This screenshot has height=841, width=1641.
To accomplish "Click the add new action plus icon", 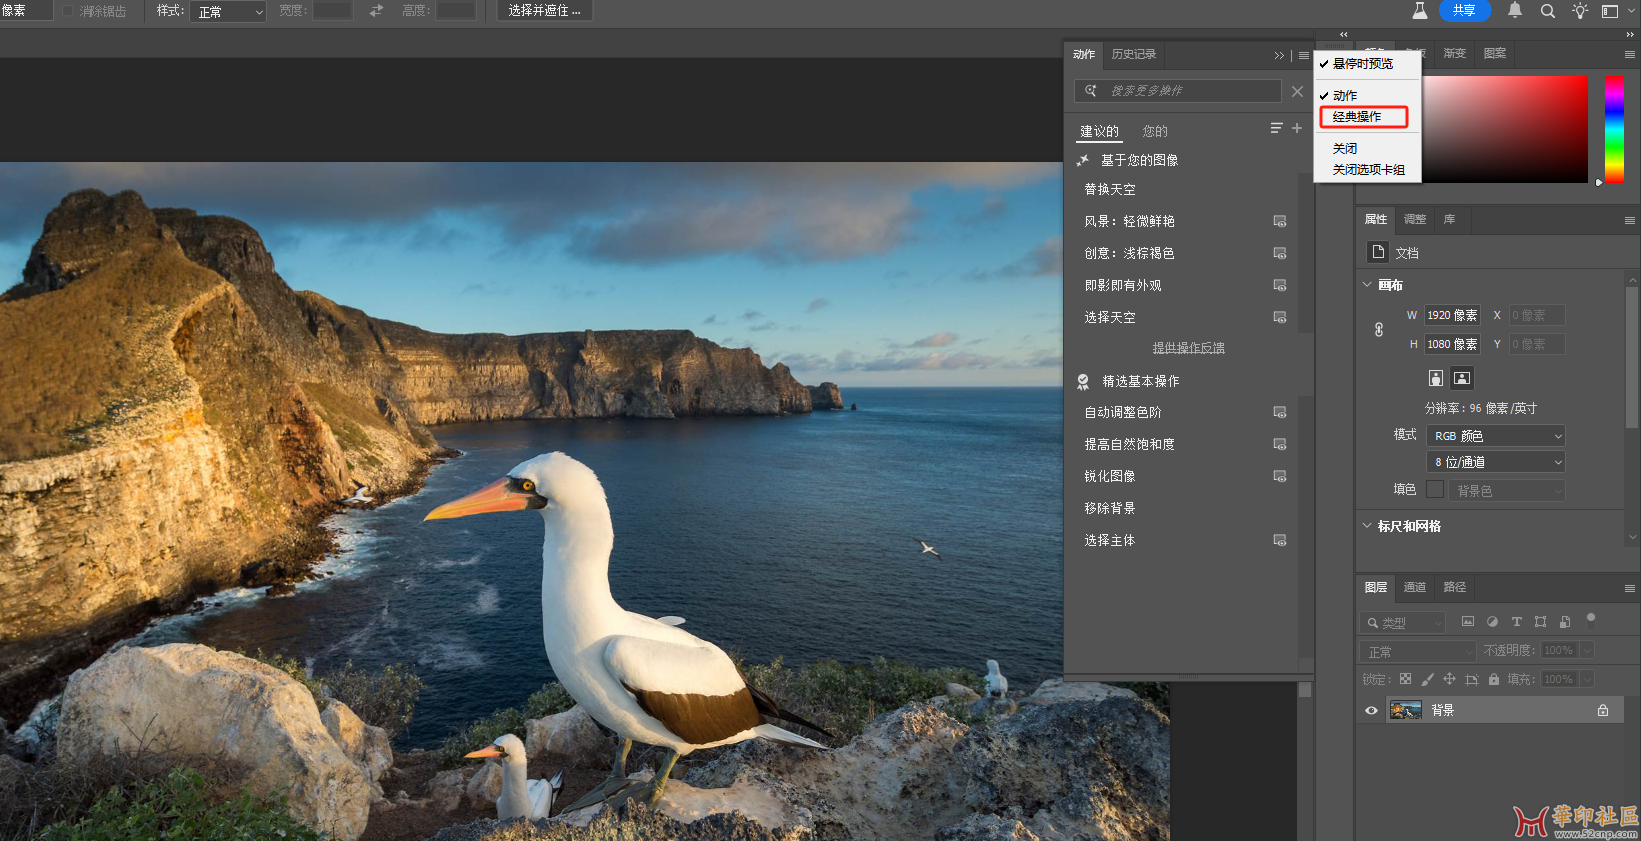I will click(1297, 128).
